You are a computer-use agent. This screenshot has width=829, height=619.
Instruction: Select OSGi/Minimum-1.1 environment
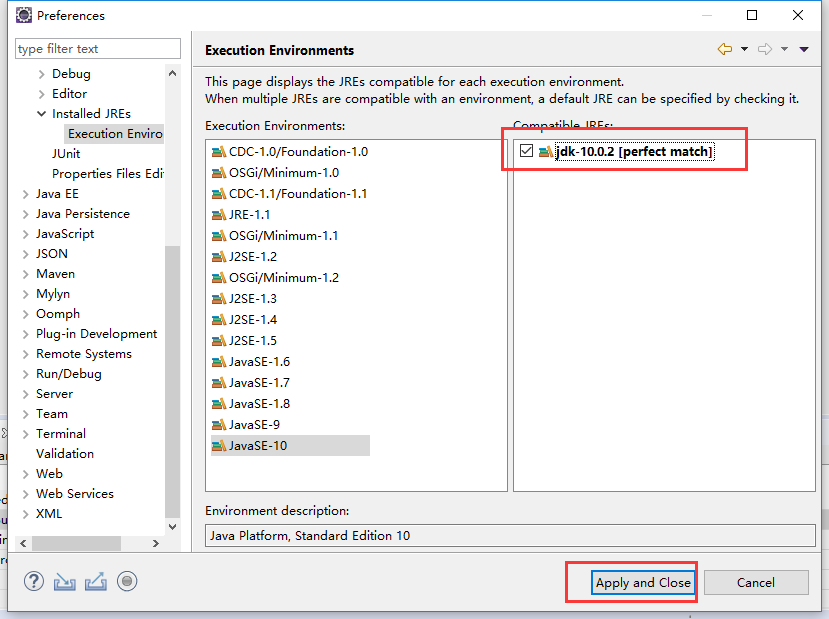pos(275,236)
